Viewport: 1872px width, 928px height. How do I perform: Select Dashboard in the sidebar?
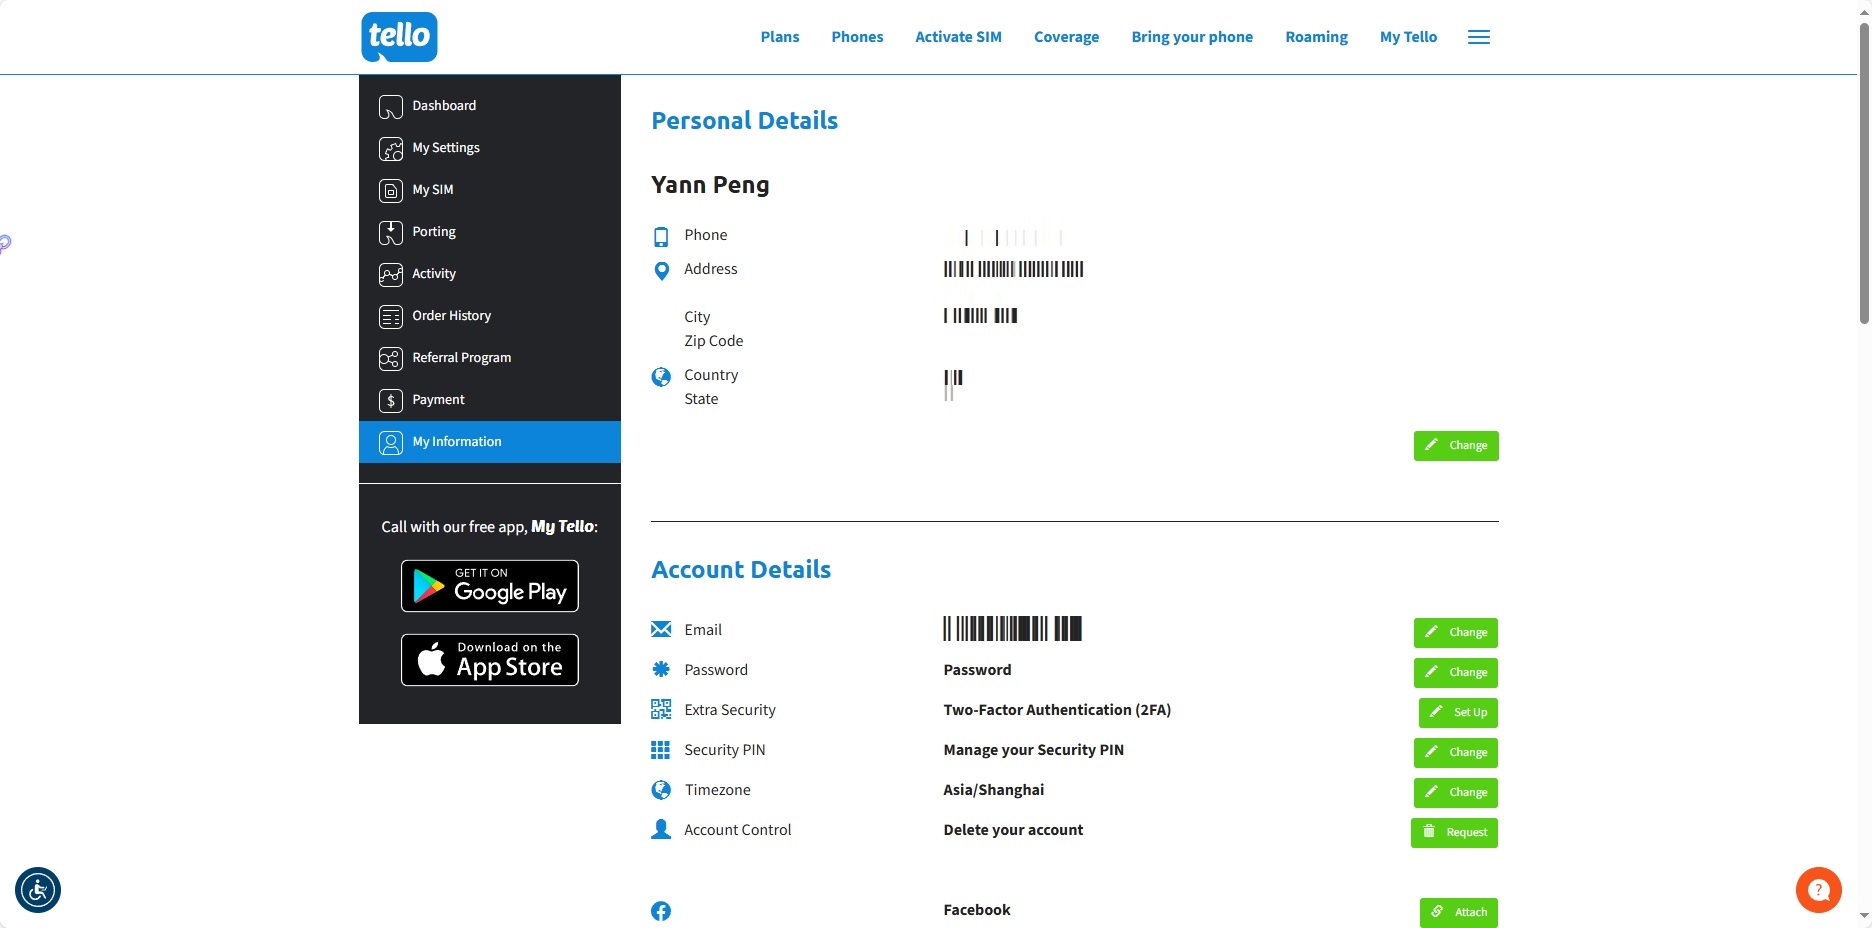[490, 106]
